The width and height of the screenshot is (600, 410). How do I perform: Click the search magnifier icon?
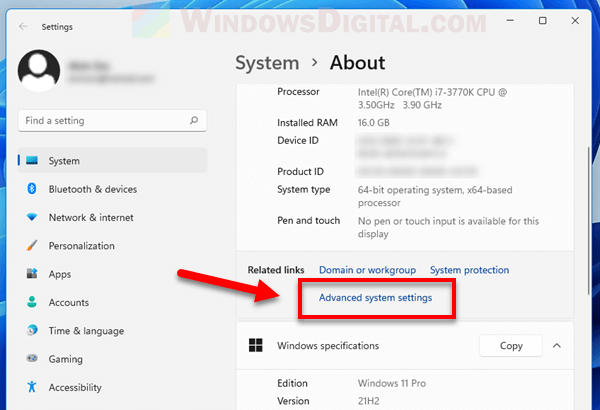[194, 121]
